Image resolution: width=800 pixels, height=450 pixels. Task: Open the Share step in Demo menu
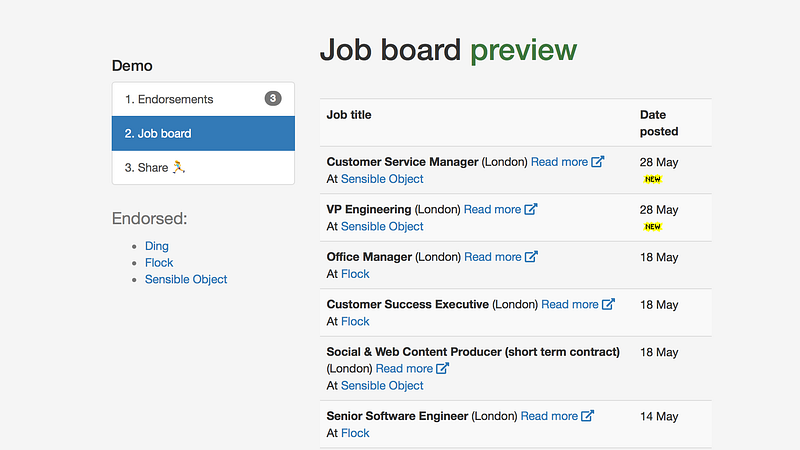(x=203, y=167)
